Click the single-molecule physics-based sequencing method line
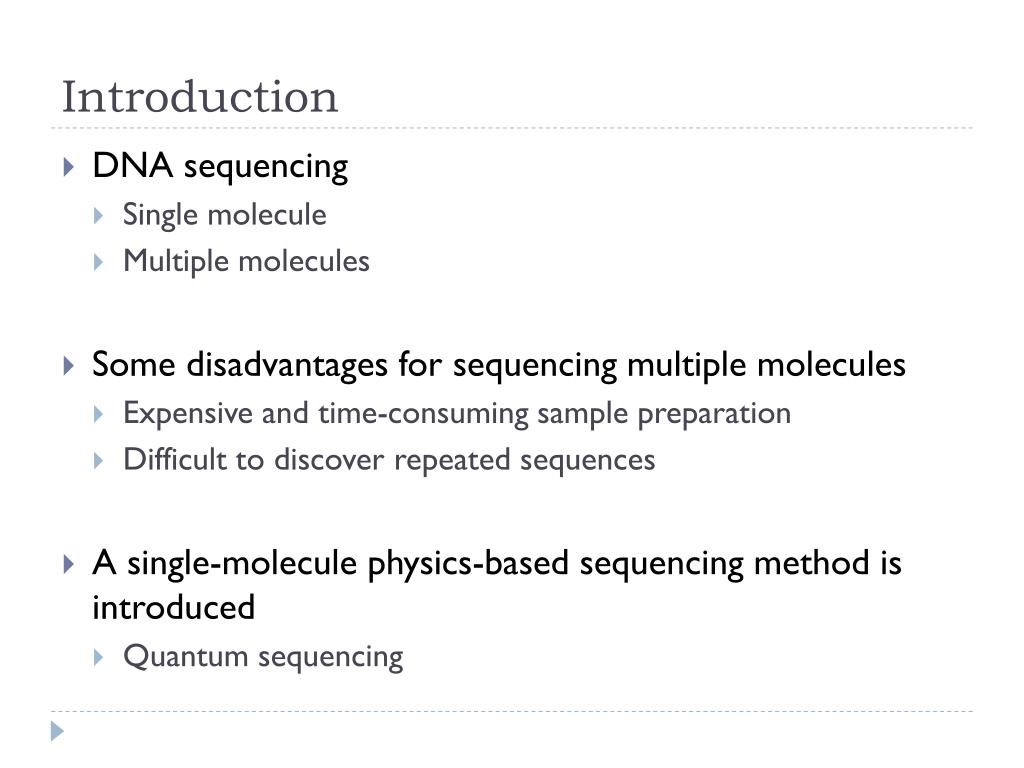The width and height of the screenshot is (1024, 768). [x=497, y=564]
